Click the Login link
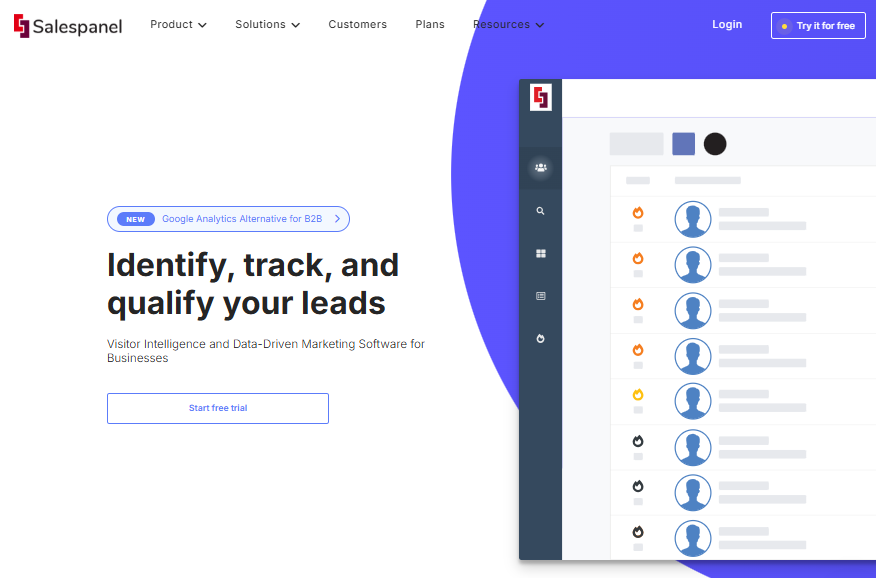Viewport: 876px width, 578px height. pyautogui.click(x=727, y=24)
